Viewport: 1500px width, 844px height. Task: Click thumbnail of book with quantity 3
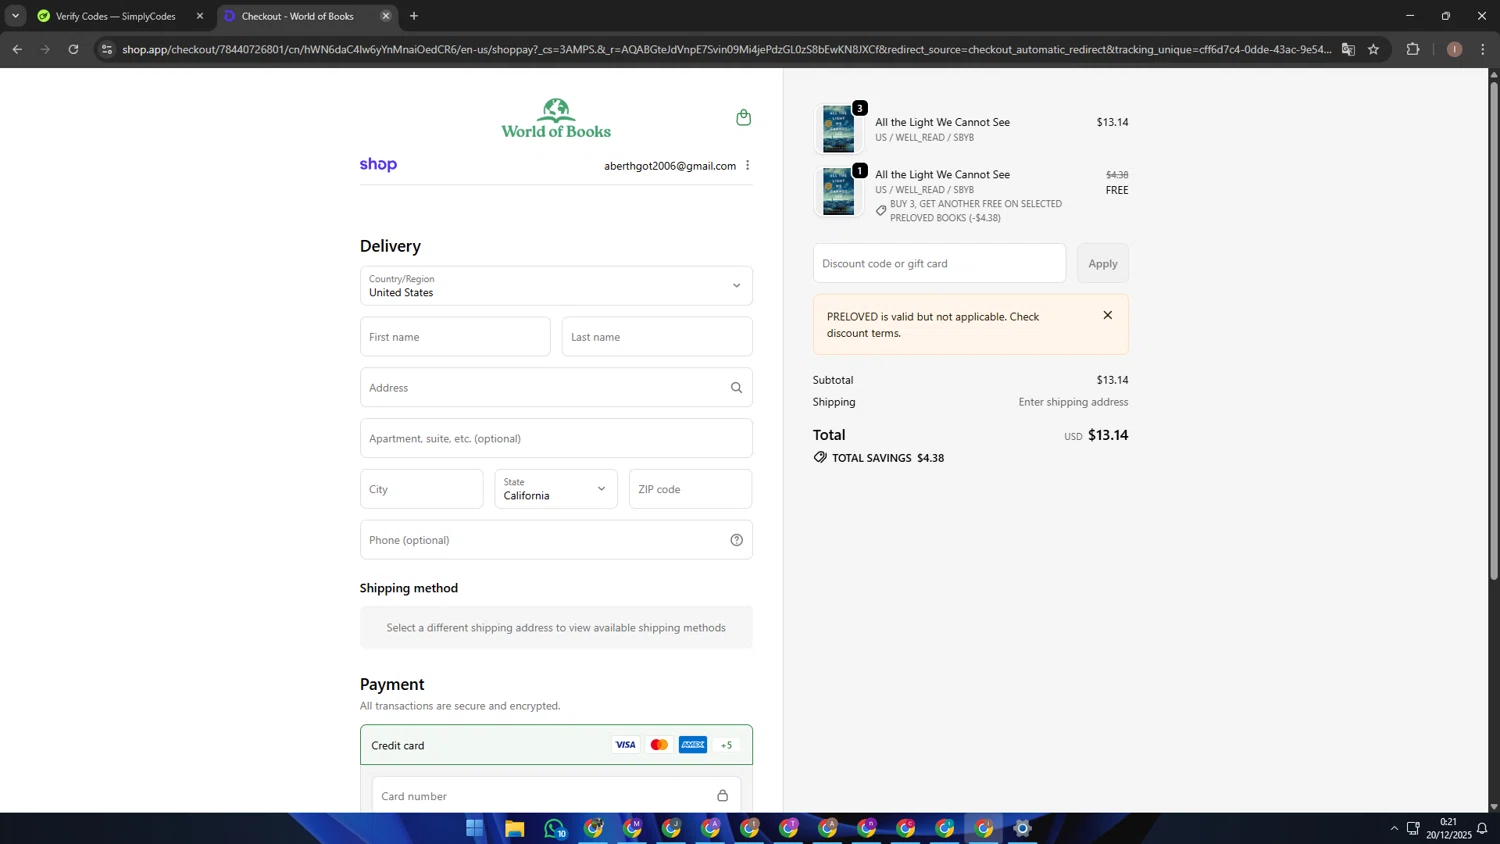pyautogui.click(x=838, y=129)
